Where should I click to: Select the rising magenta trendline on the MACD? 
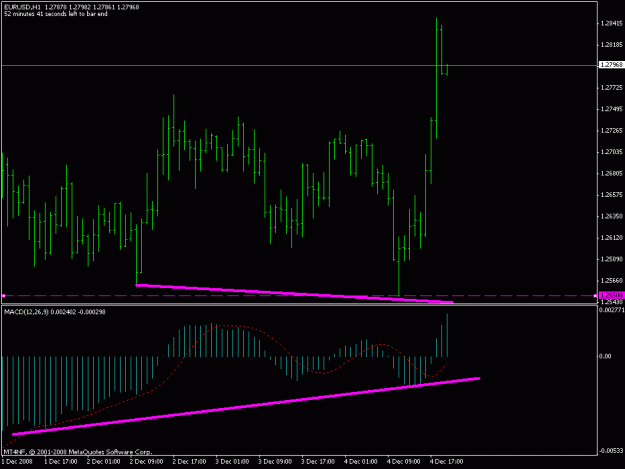[246, 406]
